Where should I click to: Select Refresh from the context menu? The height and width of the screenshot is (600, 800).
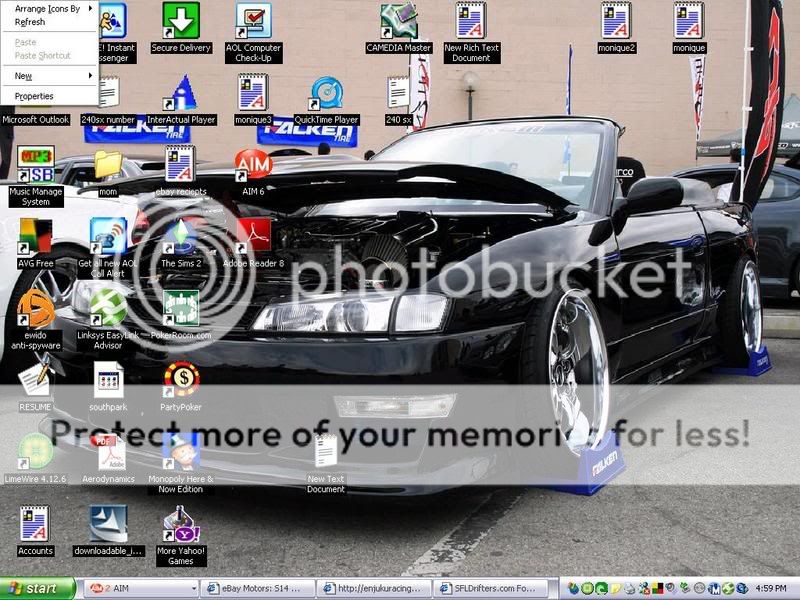30,22
